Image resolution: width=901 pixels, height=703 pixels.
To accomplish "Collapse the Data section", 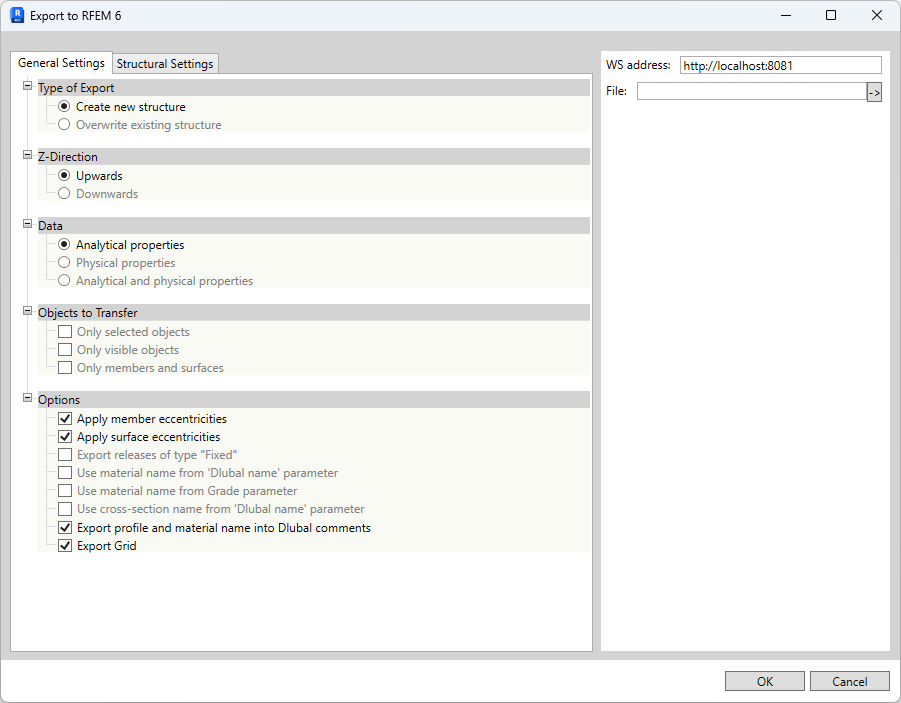I will coord(27,225).
